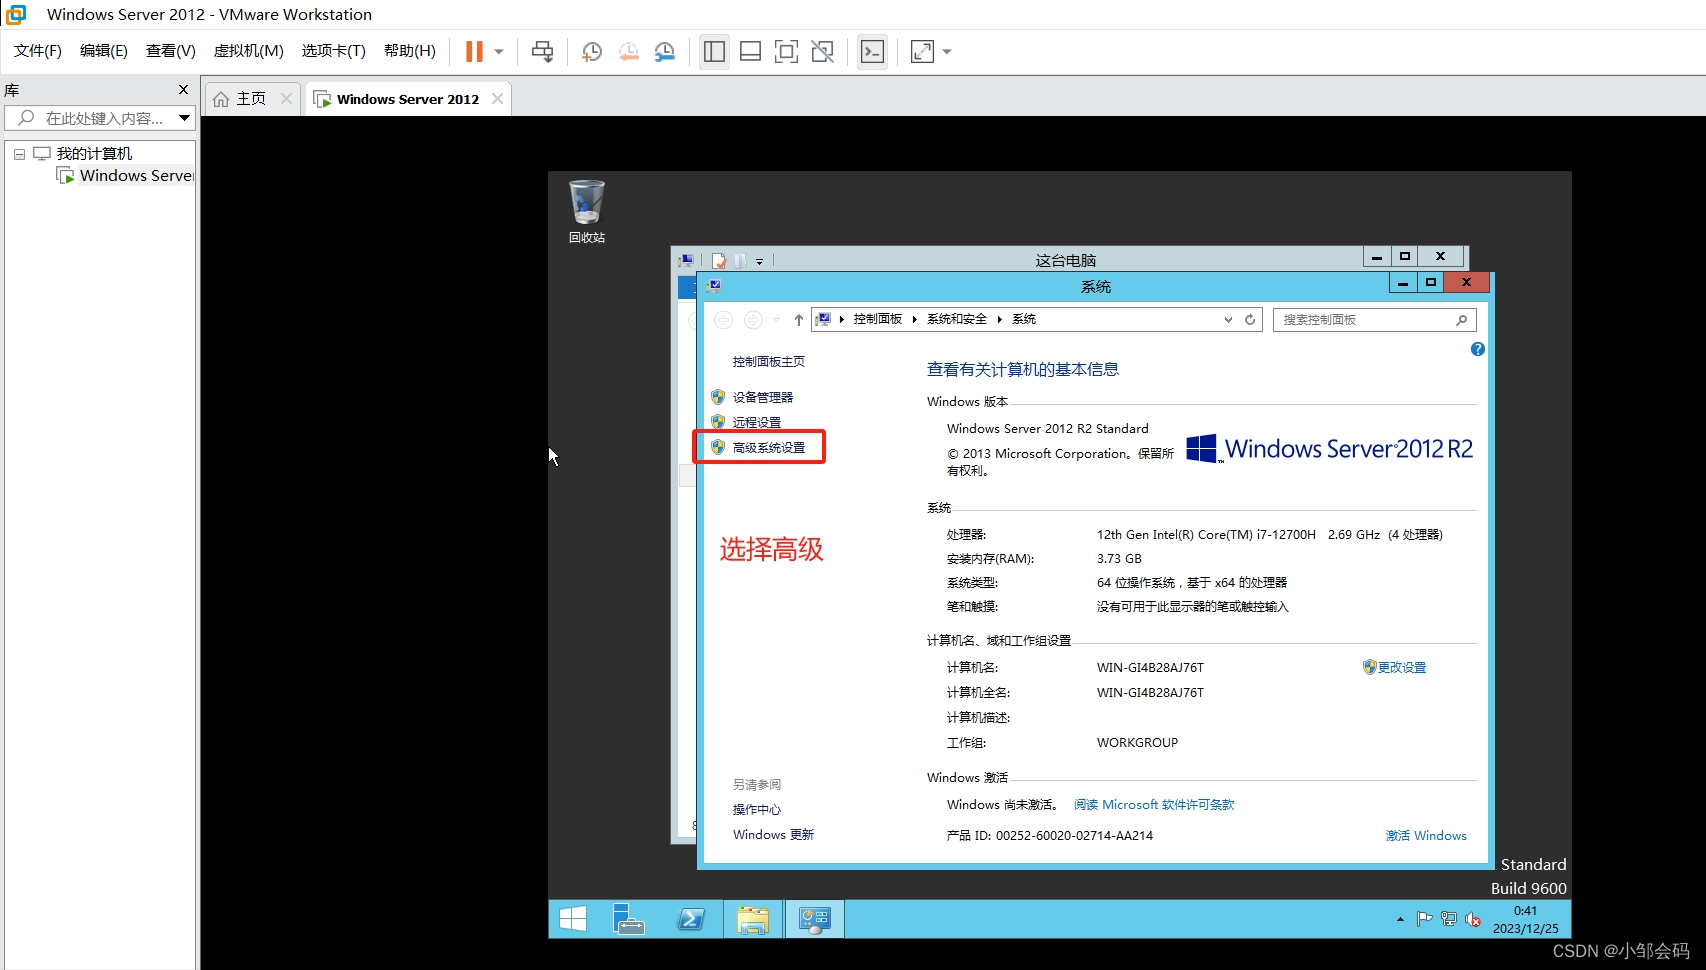Click 控制面板 in the breadcrumb path
This screenshot has width=1706, height=970.
(x=877, y=319)
